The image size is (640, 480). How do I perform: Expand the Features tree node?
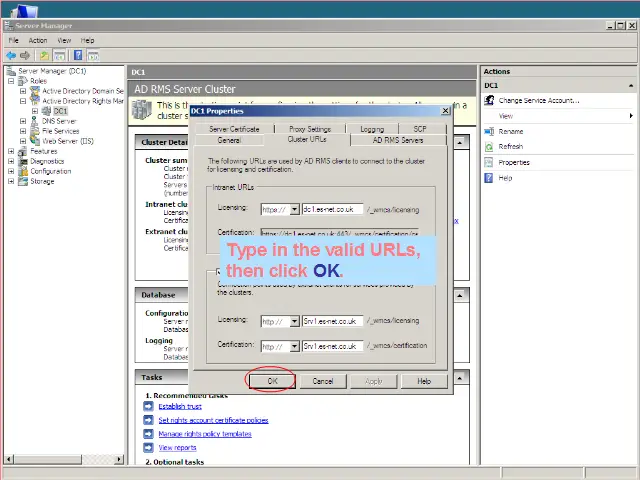click(11, 151)
